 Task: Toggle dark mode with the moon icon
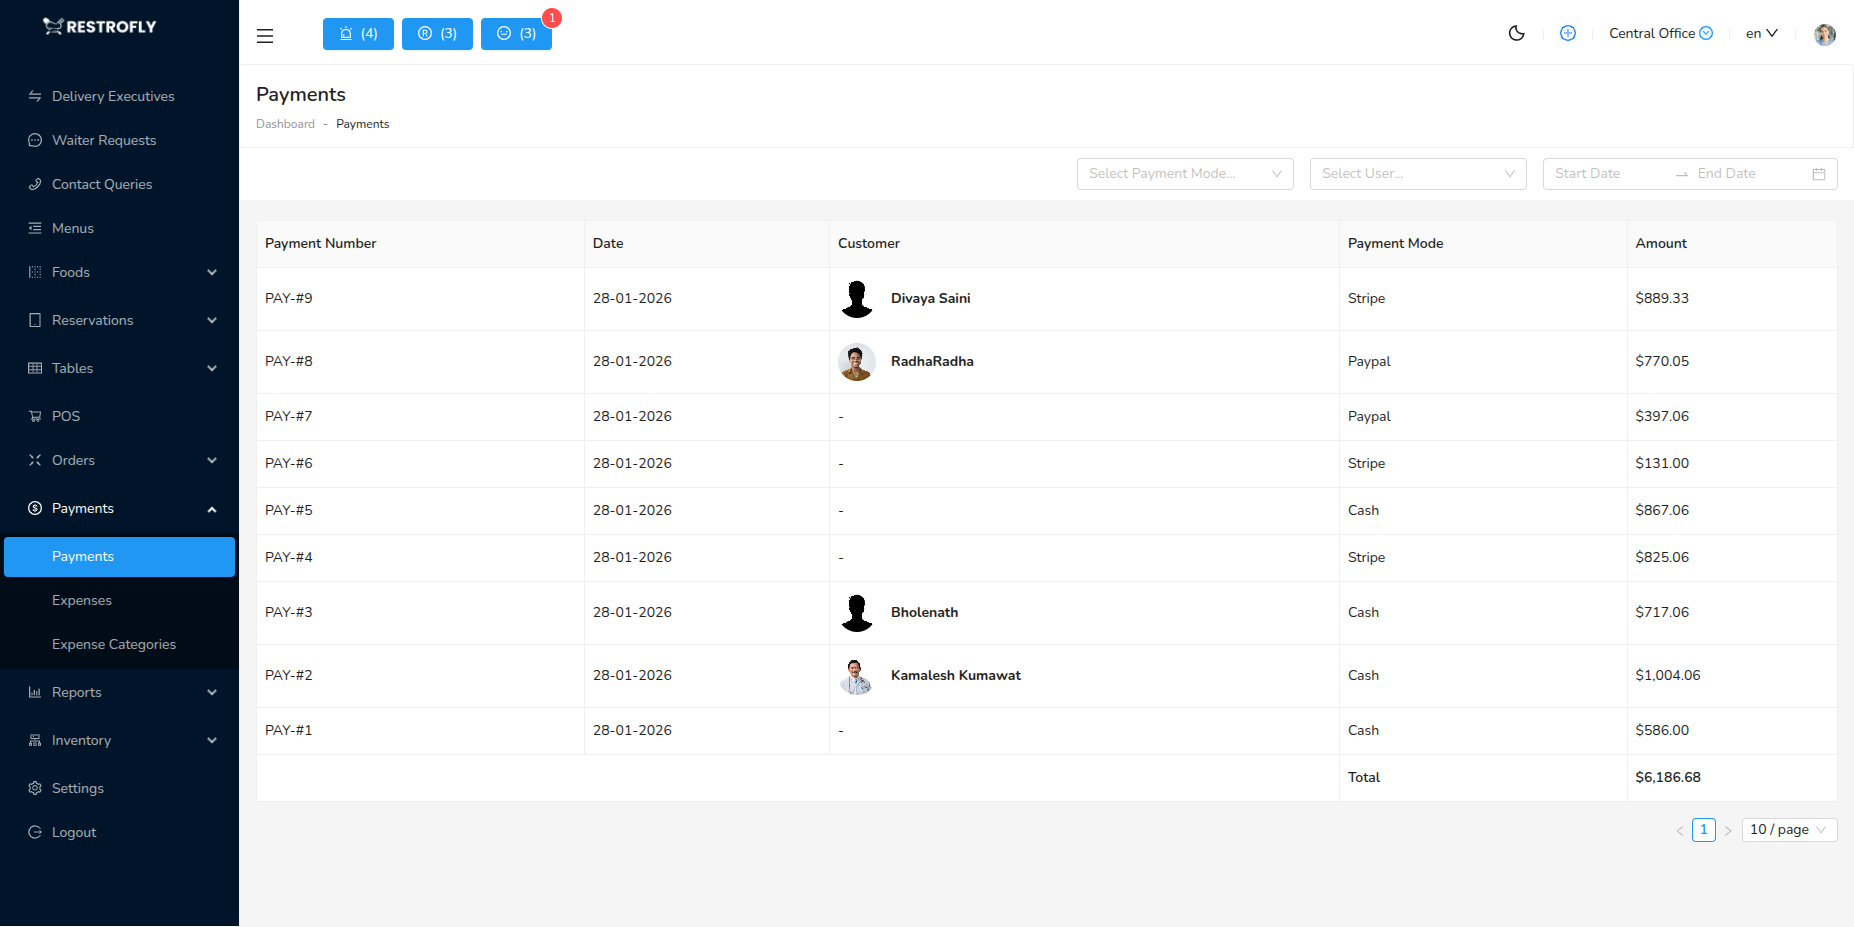pos(1516,33)
